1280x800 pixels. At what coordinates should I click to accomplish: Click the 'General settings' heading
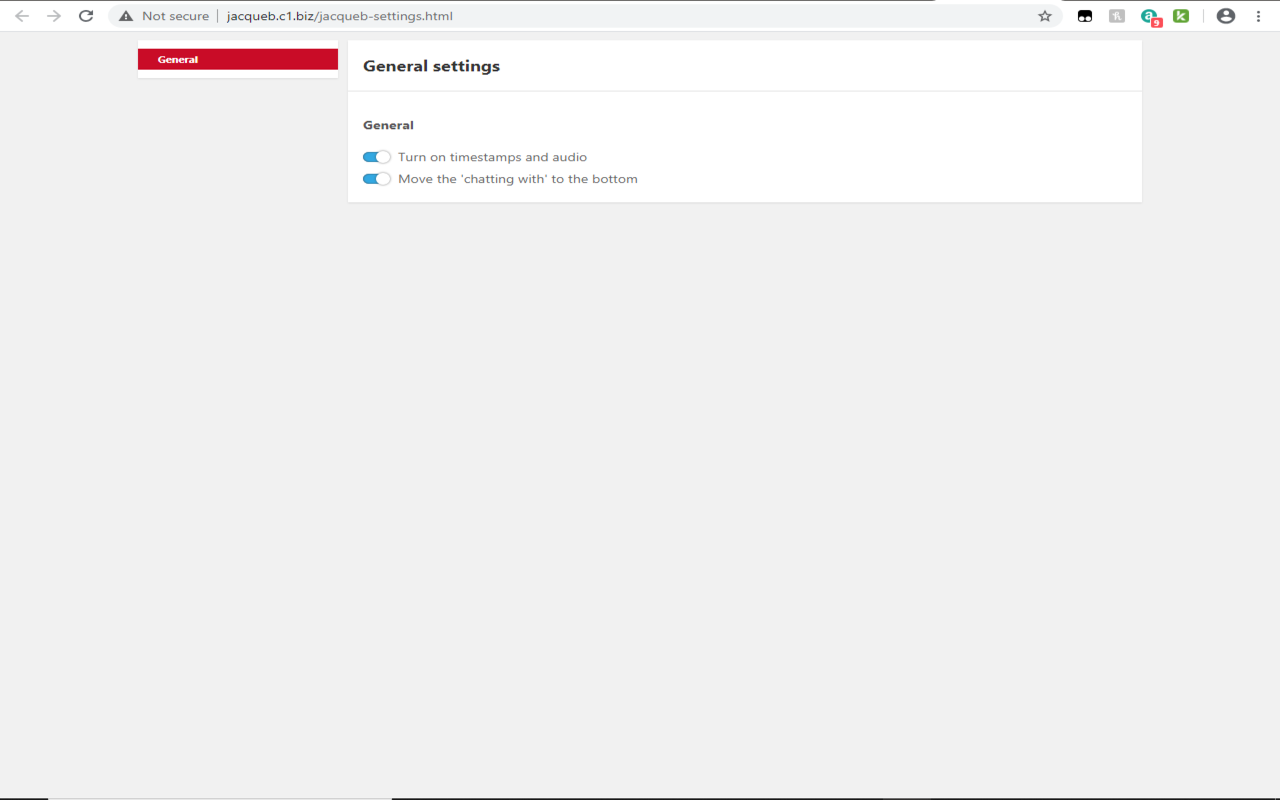pyautogui.click(x=431, y=66)
